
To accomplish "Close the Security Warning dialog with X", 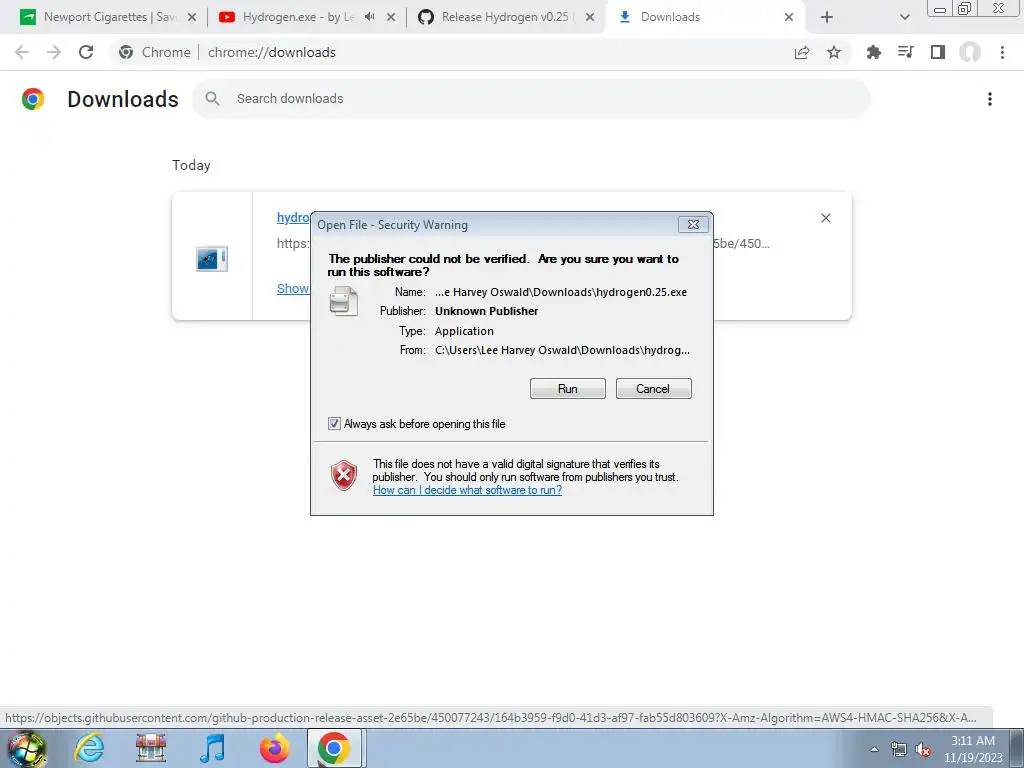I will click(x=693, y=225).
